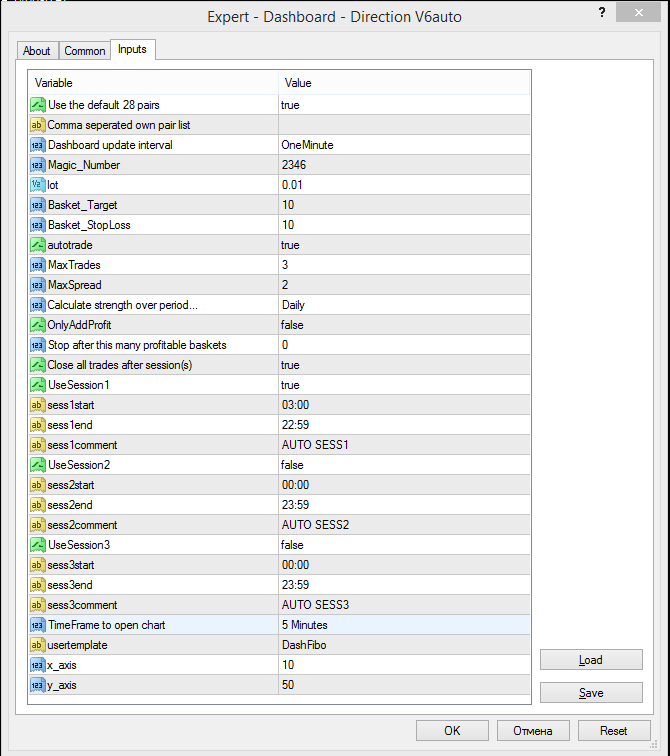Image resolution: width=670 pixels, height=756 pixels.
Task: Click the icon beside 'Stop after this many profitable baskets'
Action: pyautogui.click(x=38, y=345)
